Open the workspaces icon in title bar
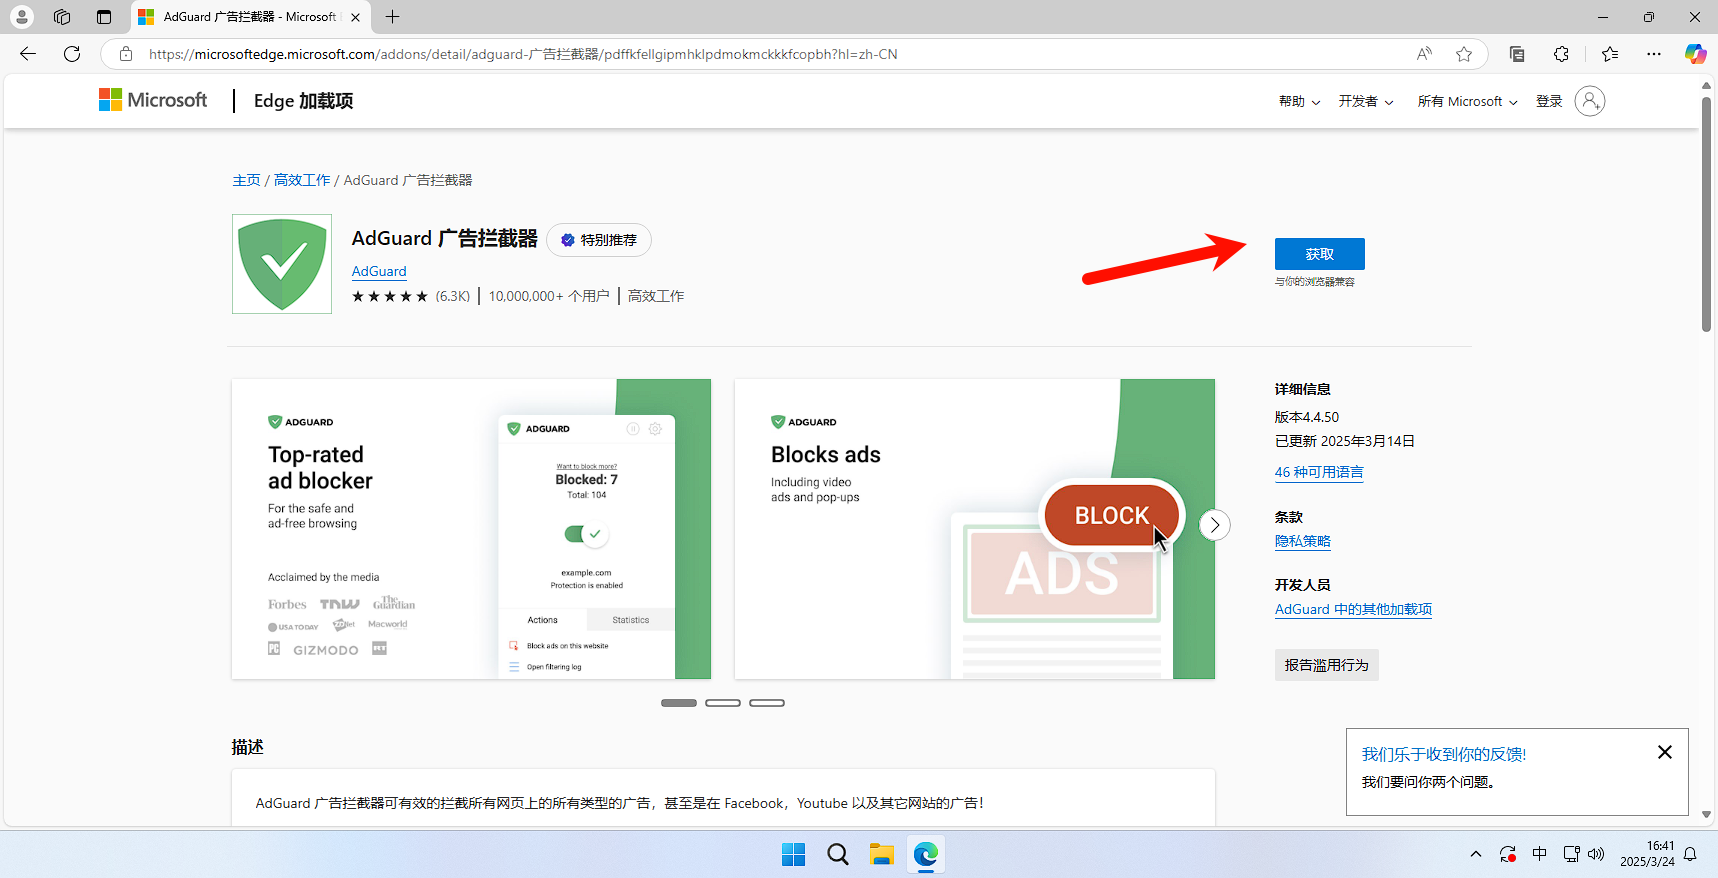1718x878 pixels. coord(62,17)
